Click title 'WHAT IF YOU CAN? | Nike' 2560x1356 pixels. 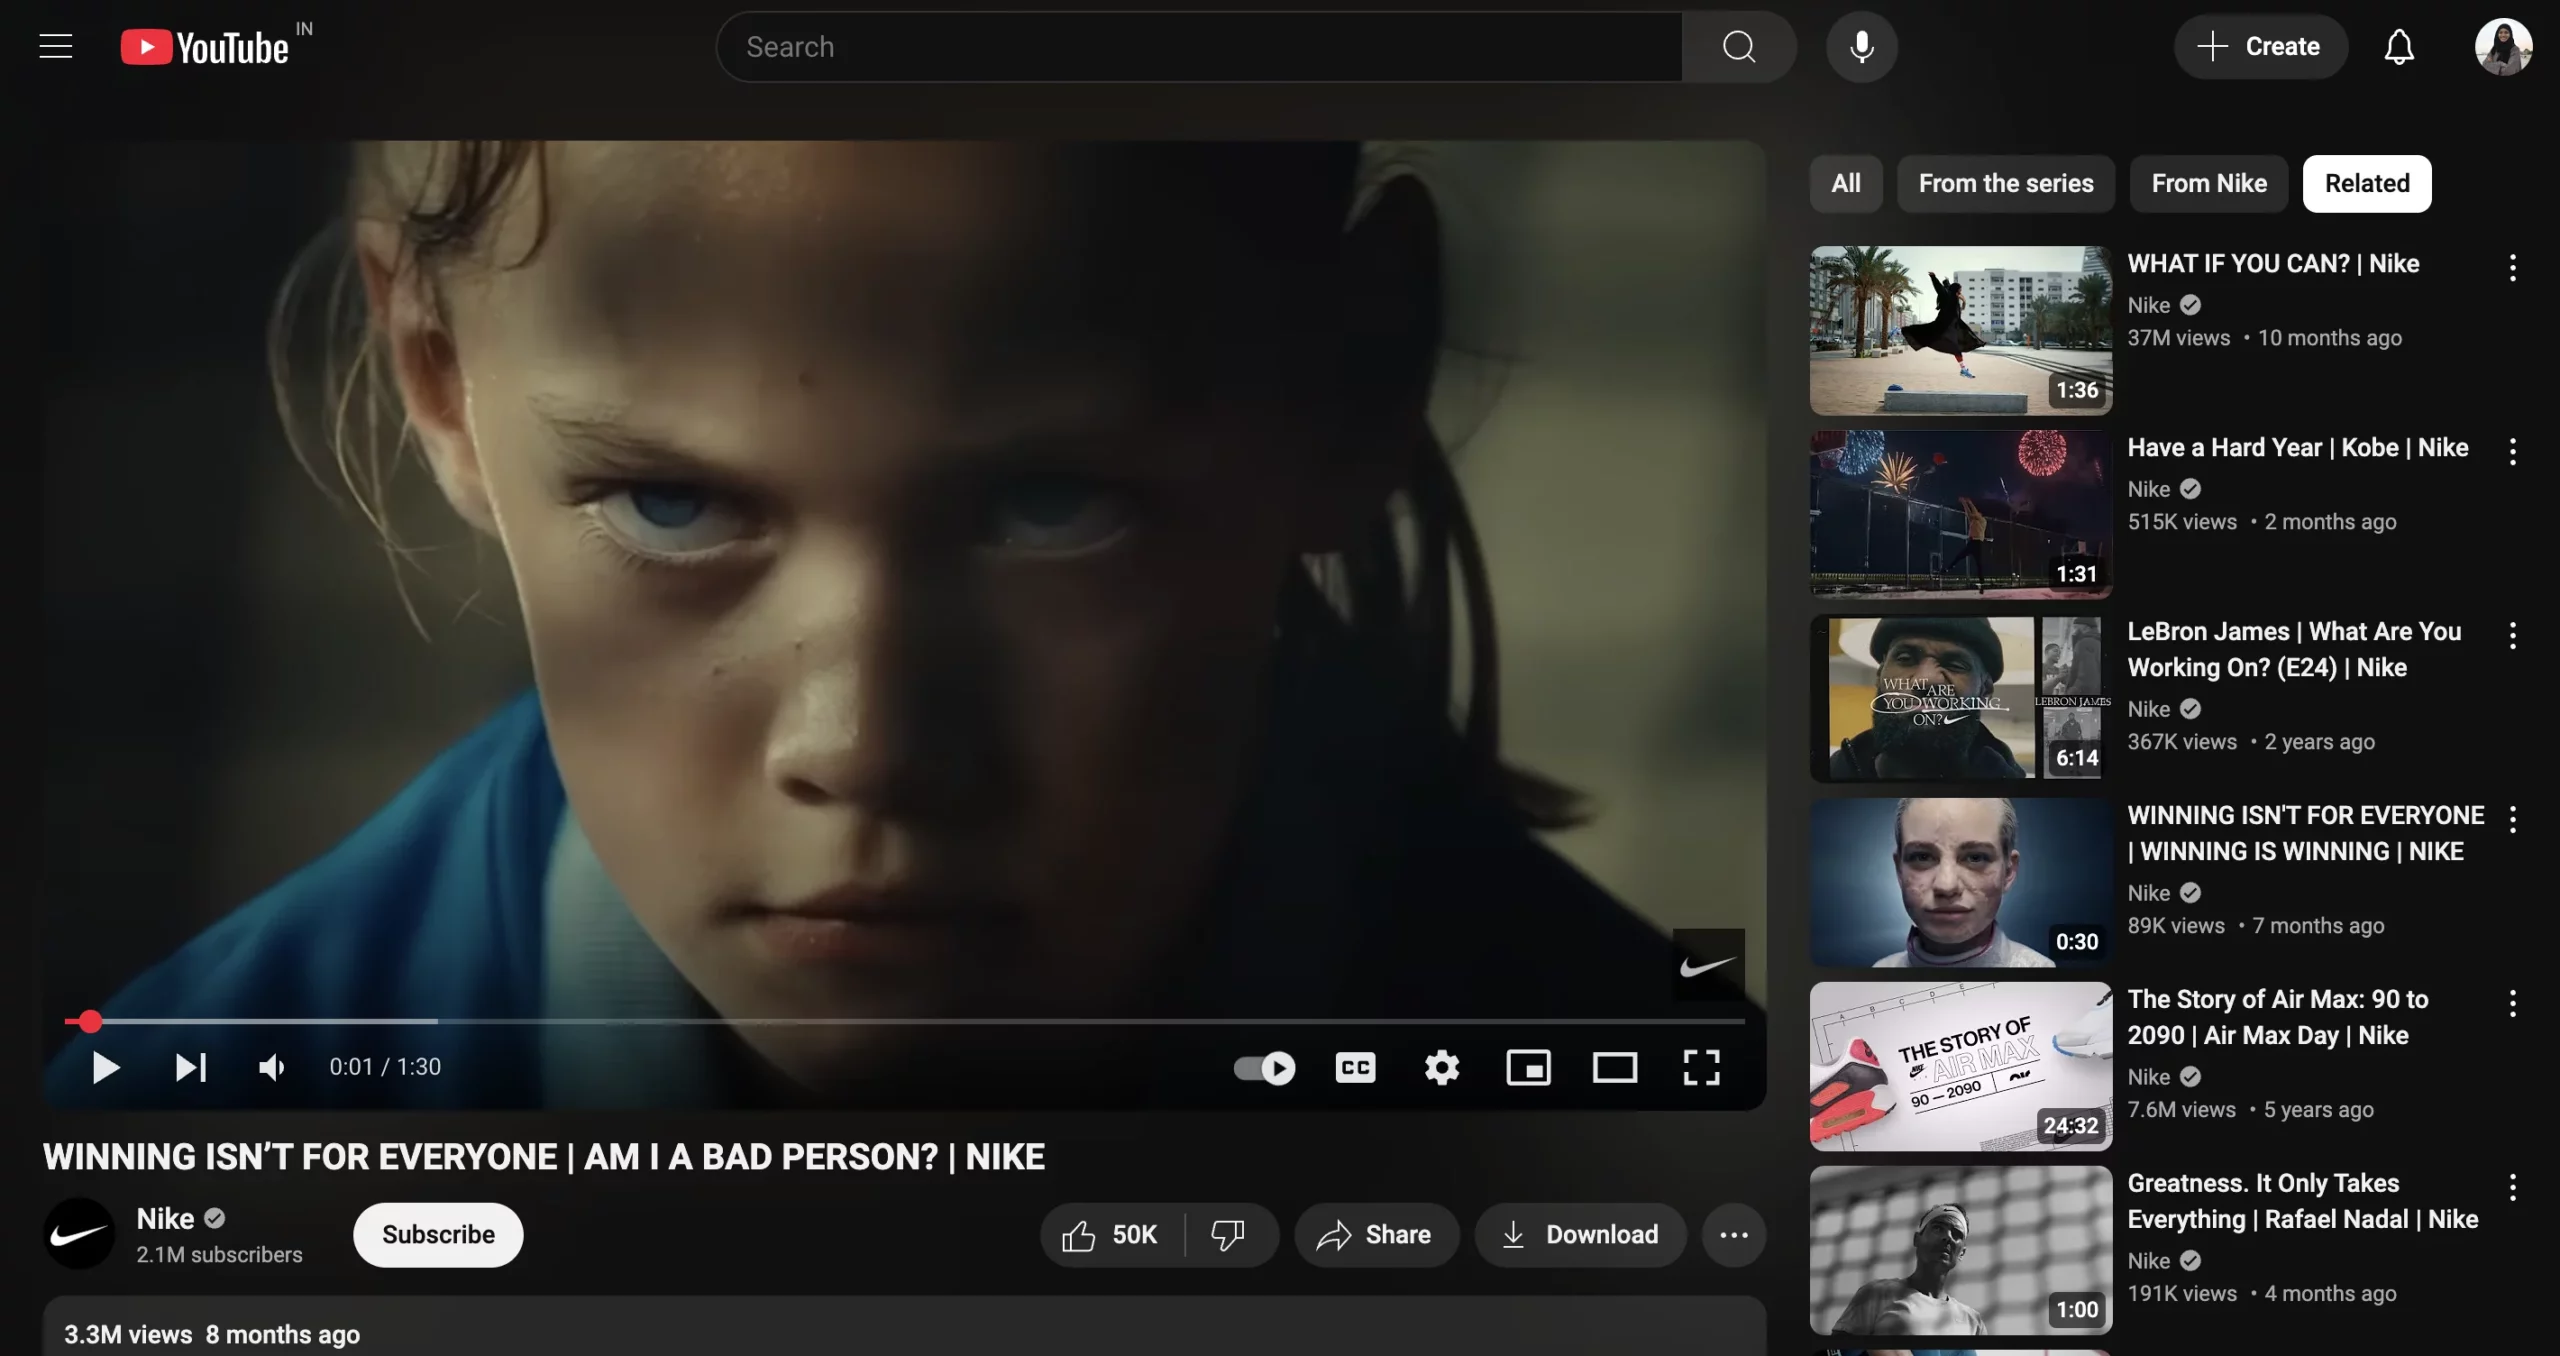pyautogui.click(x=2273, y=264)
